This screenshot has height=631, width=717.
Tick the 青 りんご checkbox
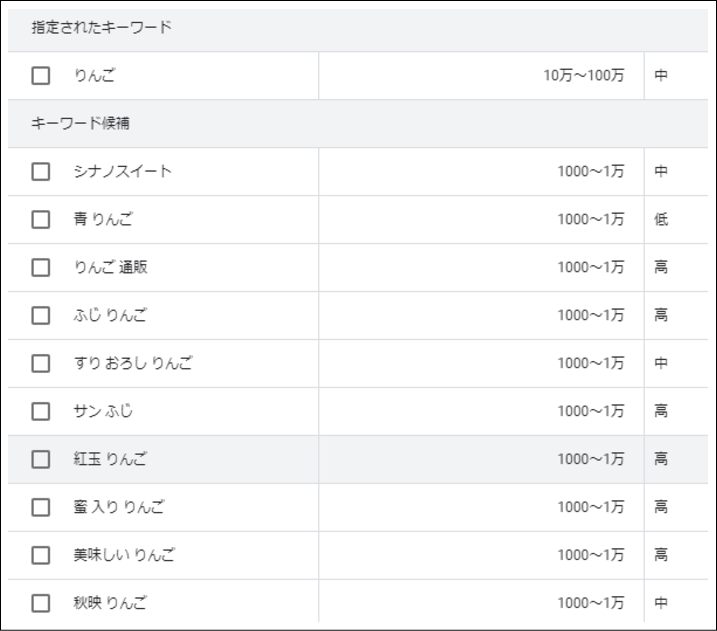coord(41,219)
